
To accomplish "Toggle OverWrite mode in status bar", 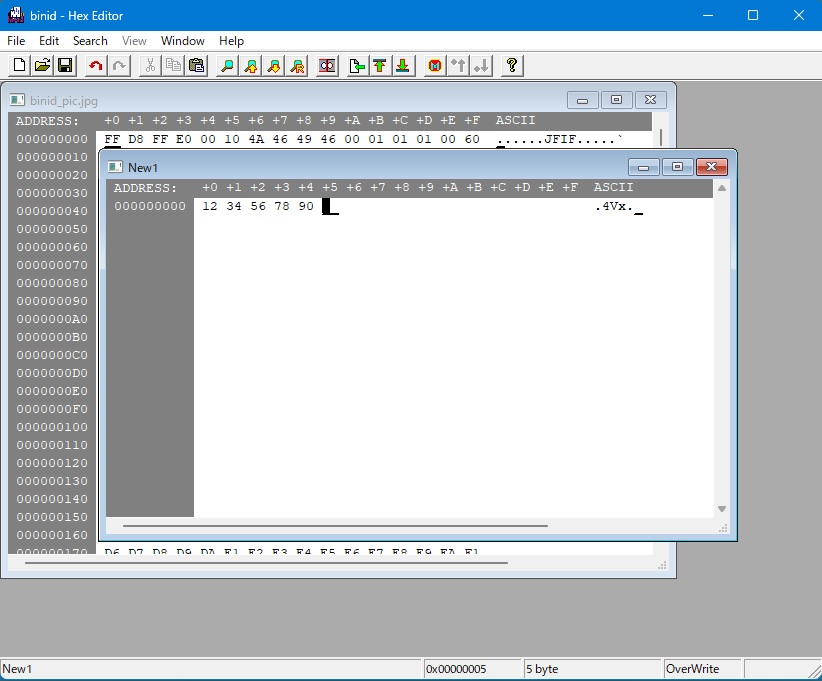I will point(692,669).
